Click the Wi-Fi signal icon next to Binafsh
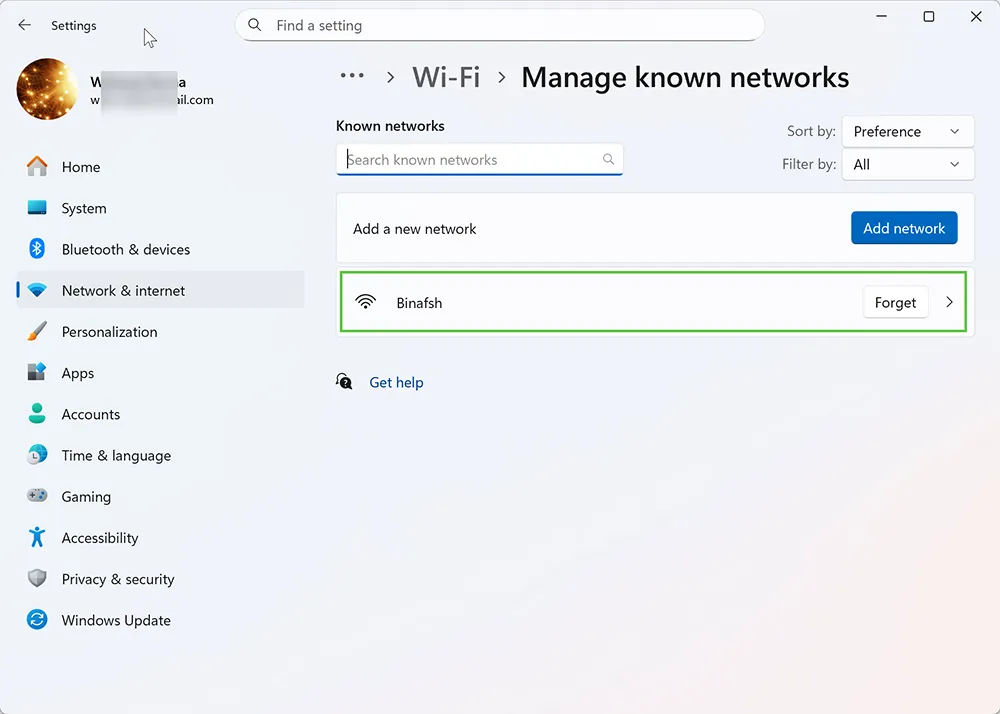The image size is (1000, 714). coord(366,302)
